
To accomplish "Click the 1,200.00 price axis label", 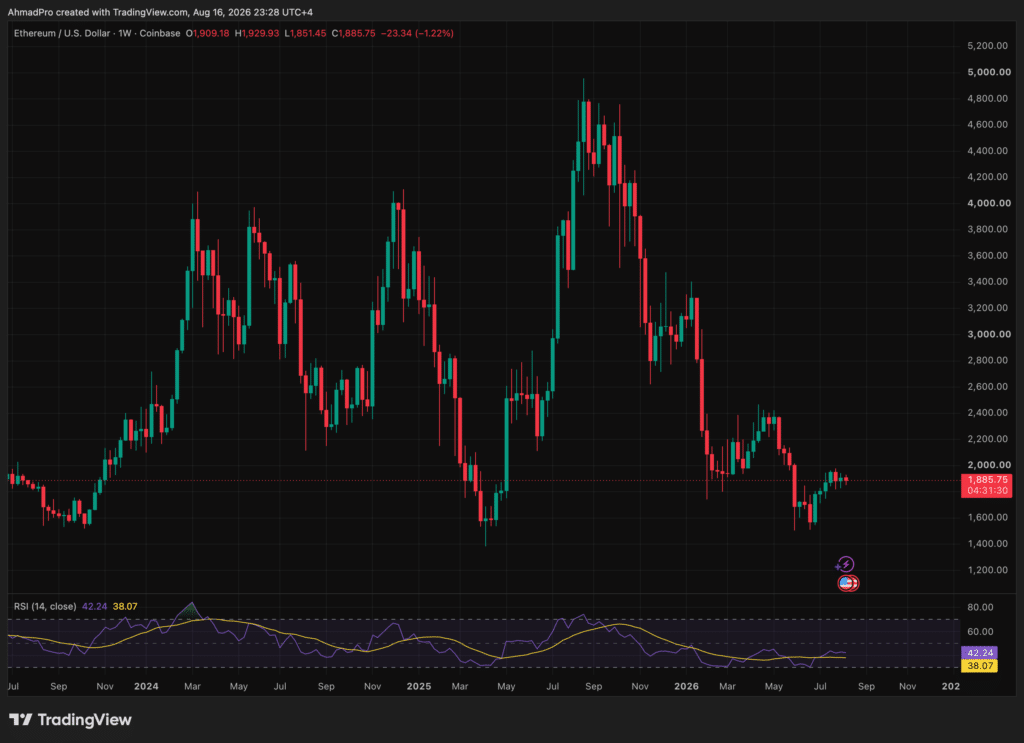I will coord(987,570).
